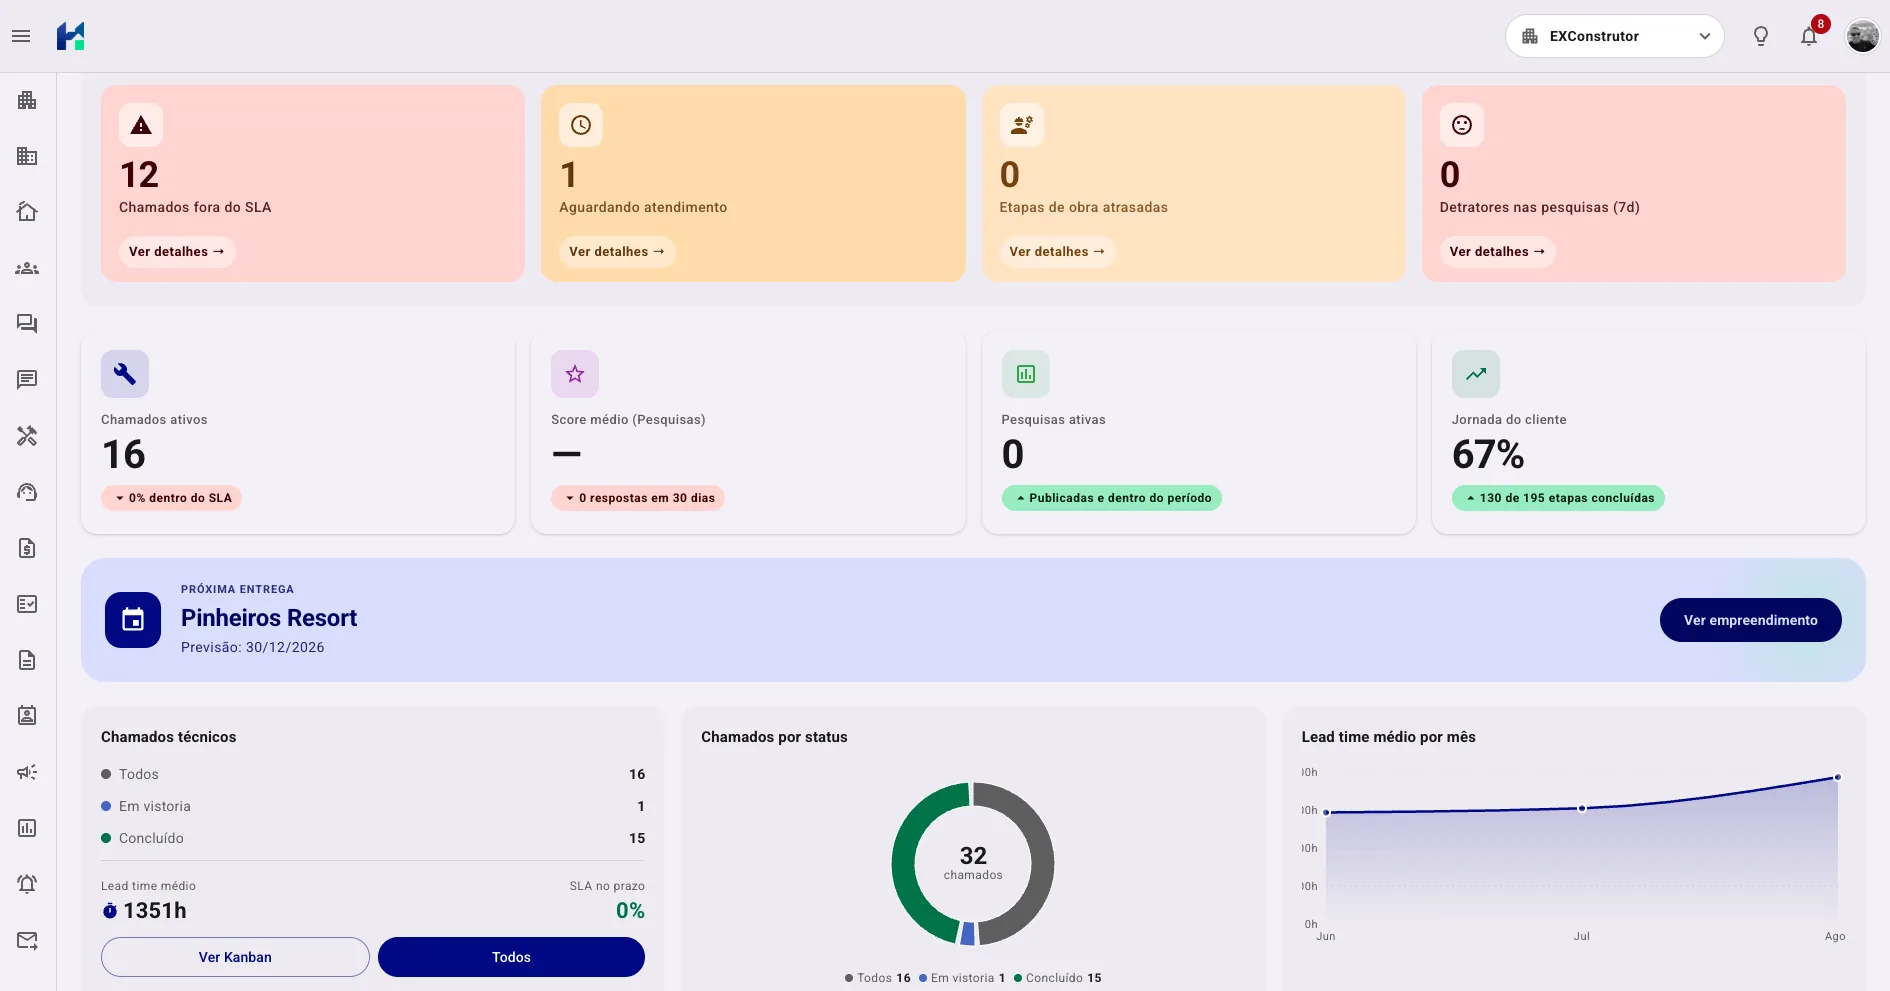This screenshot has height=991, width=1890.
Task: Click the Pinheiros Resort heading
Action: [x=269, y=618]
